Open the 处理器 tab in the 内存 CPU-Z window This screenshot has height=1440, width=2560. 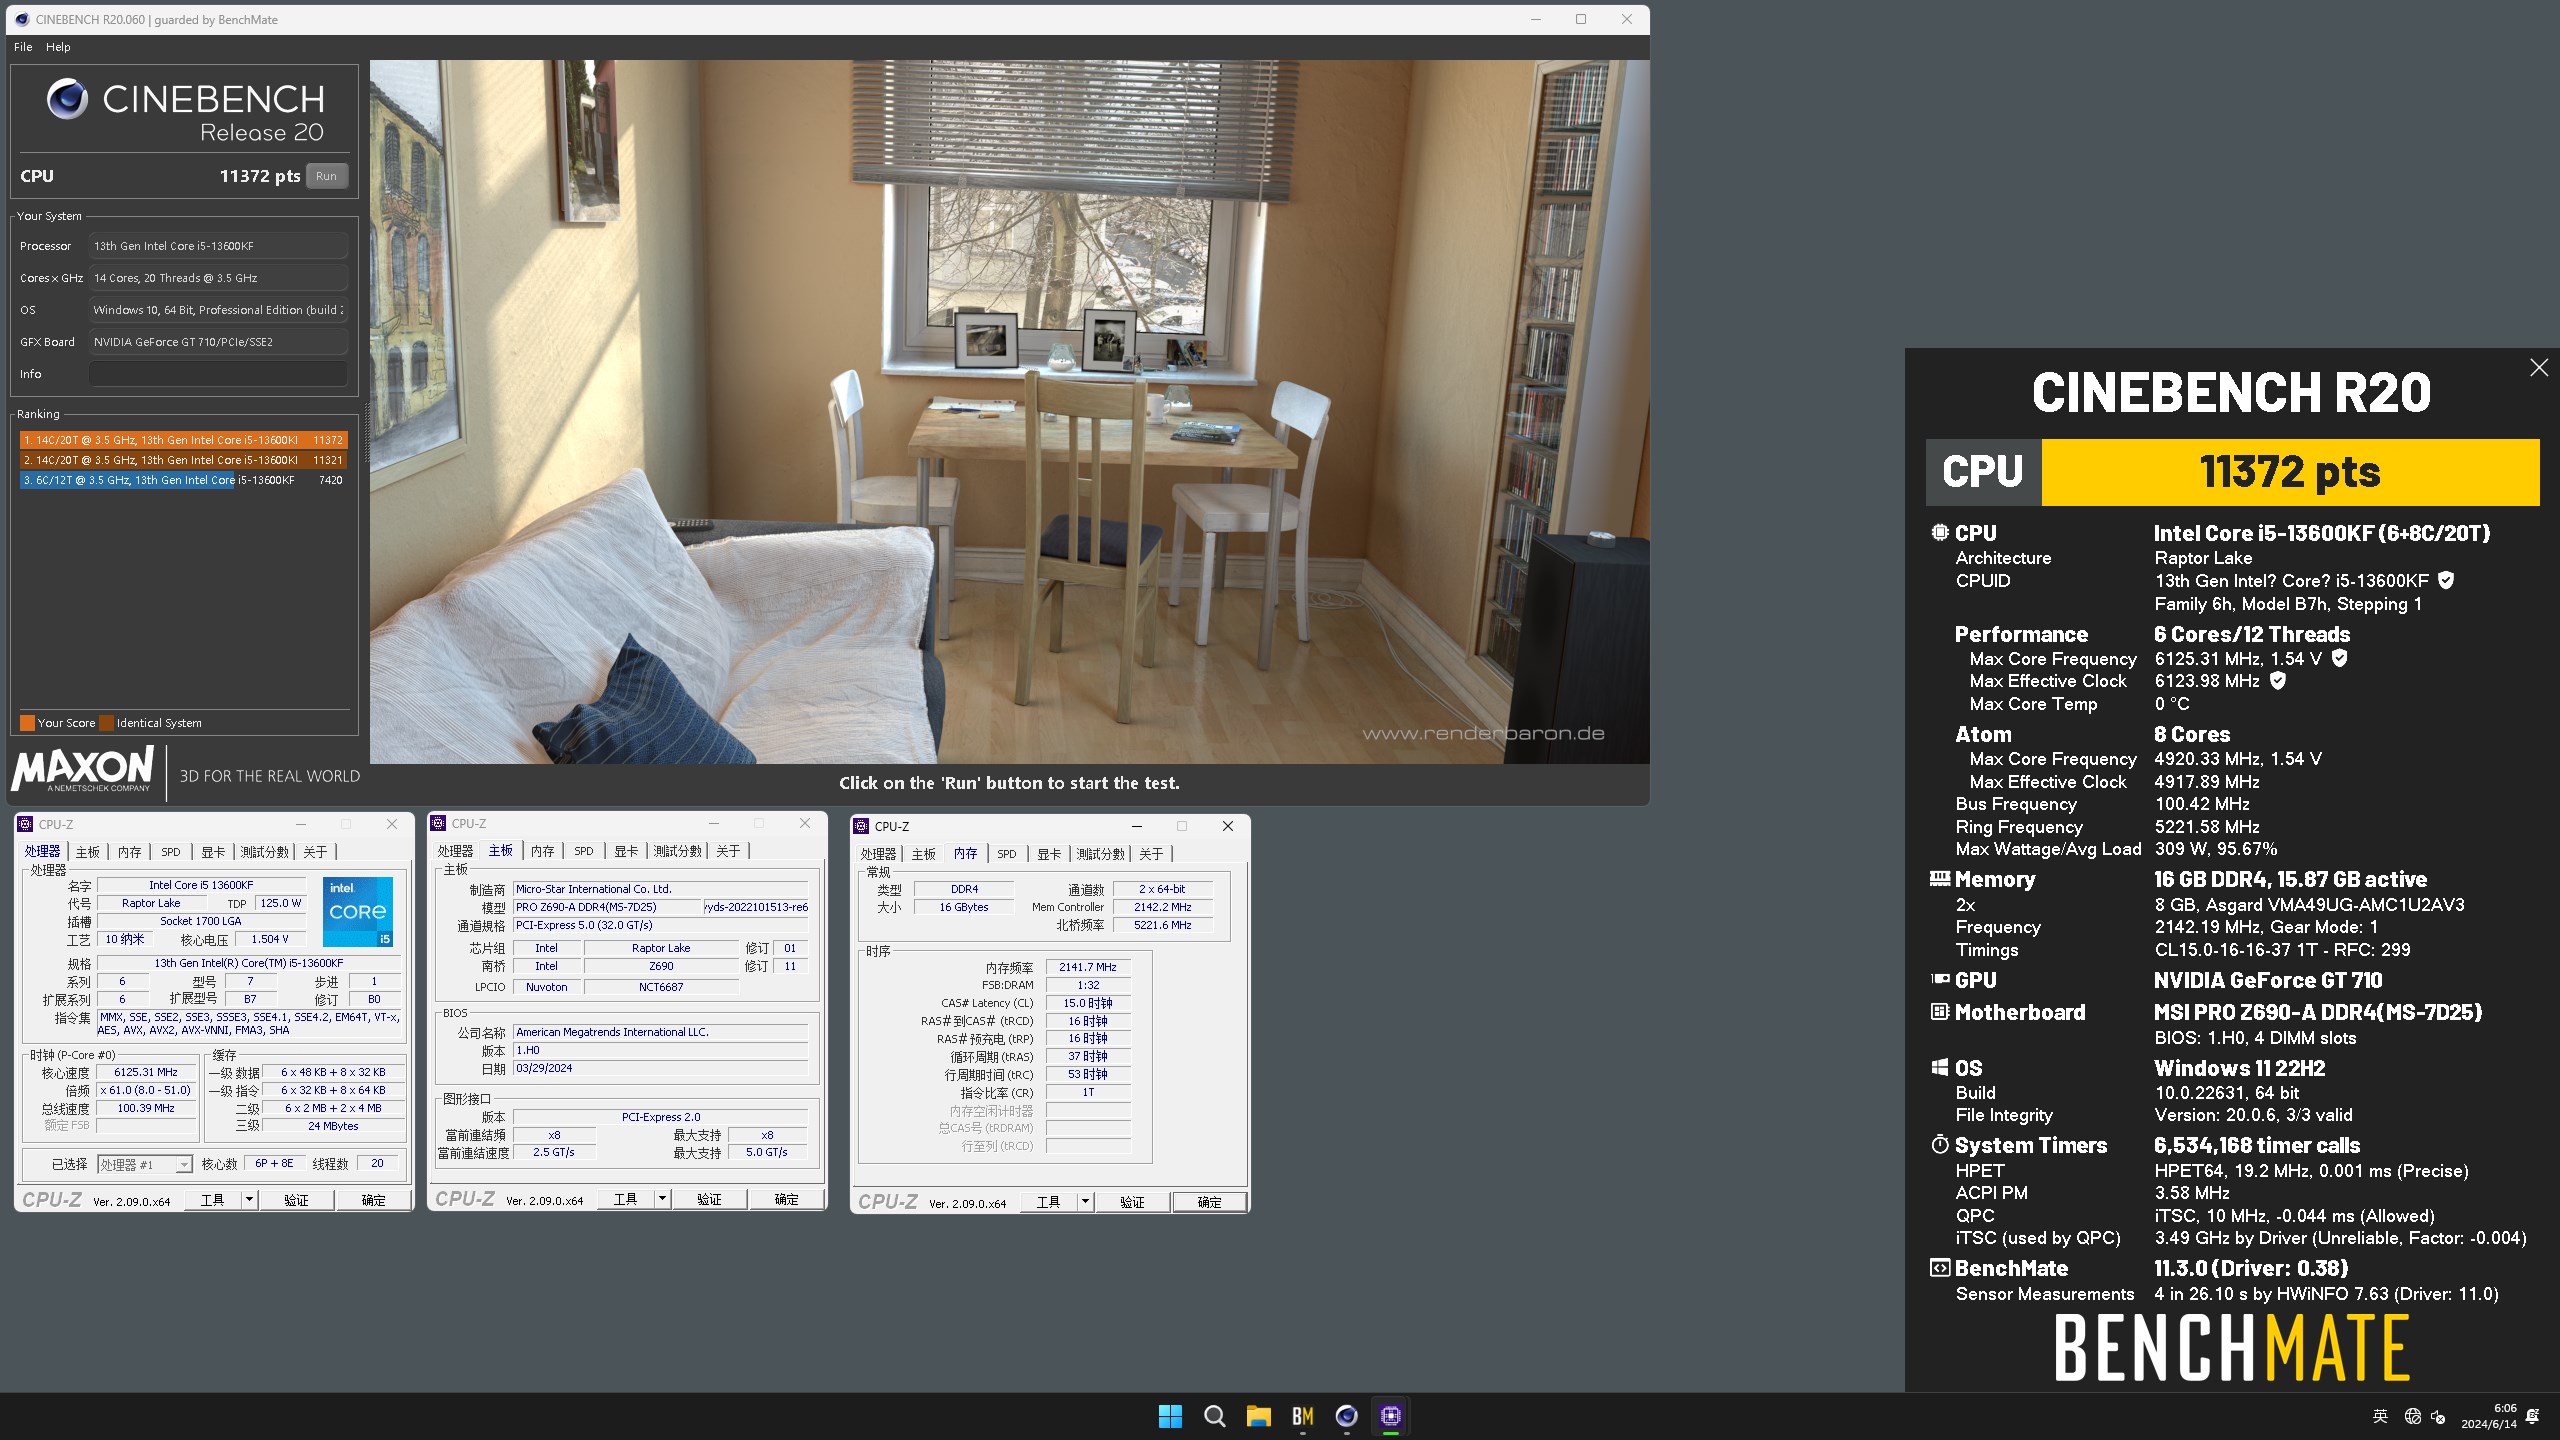[x=877, y=854]
